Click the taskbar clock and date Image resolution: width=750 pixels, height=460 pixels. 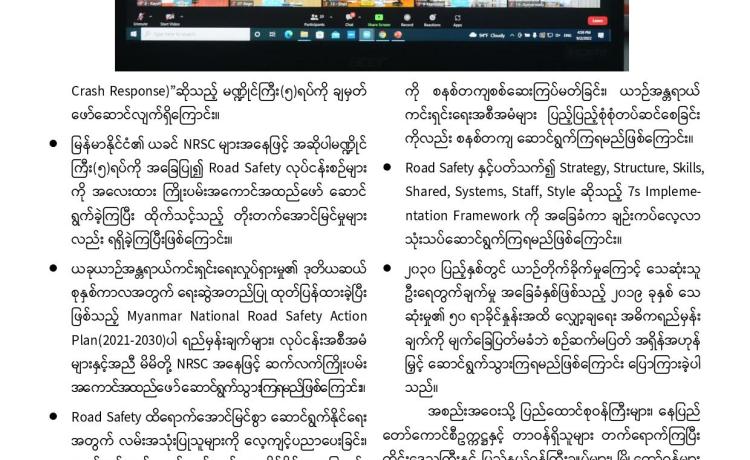coord(584,35)
